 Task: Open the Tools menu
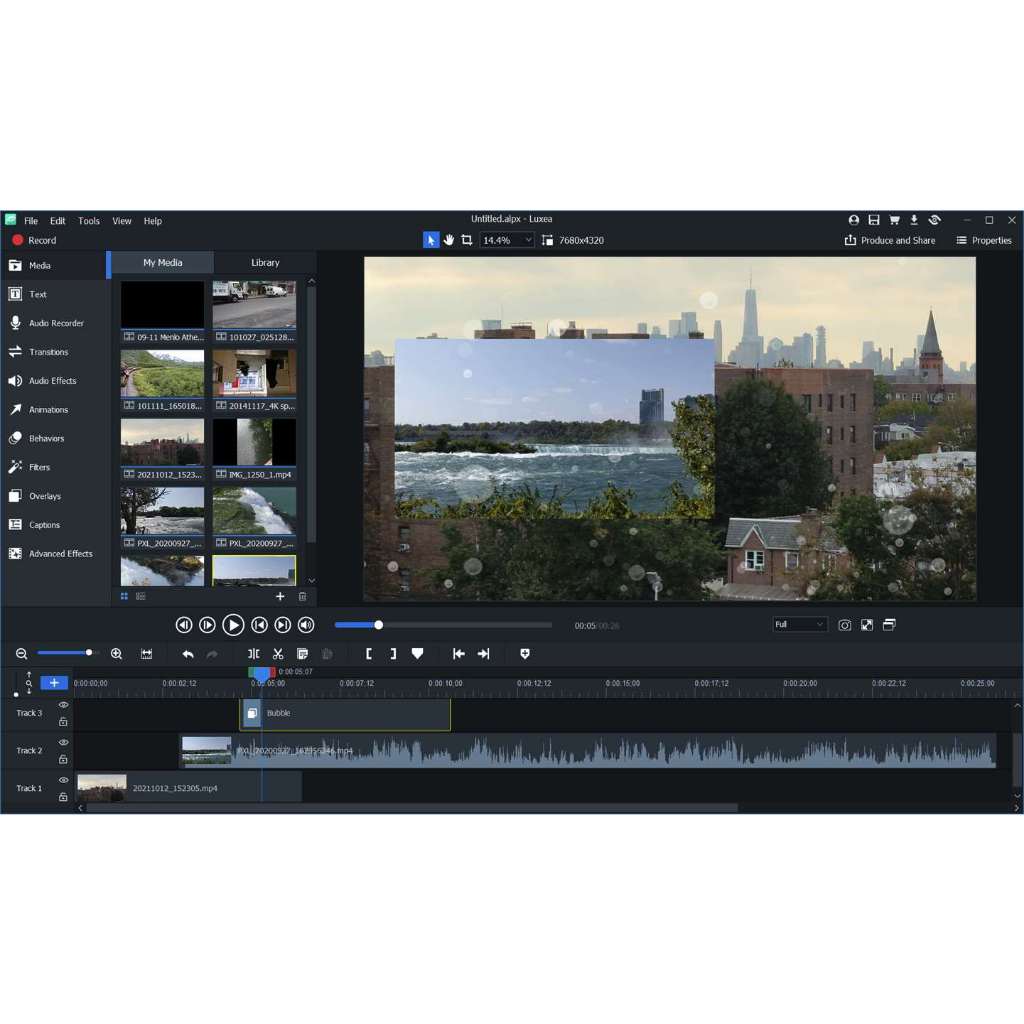tap(89, 221)
